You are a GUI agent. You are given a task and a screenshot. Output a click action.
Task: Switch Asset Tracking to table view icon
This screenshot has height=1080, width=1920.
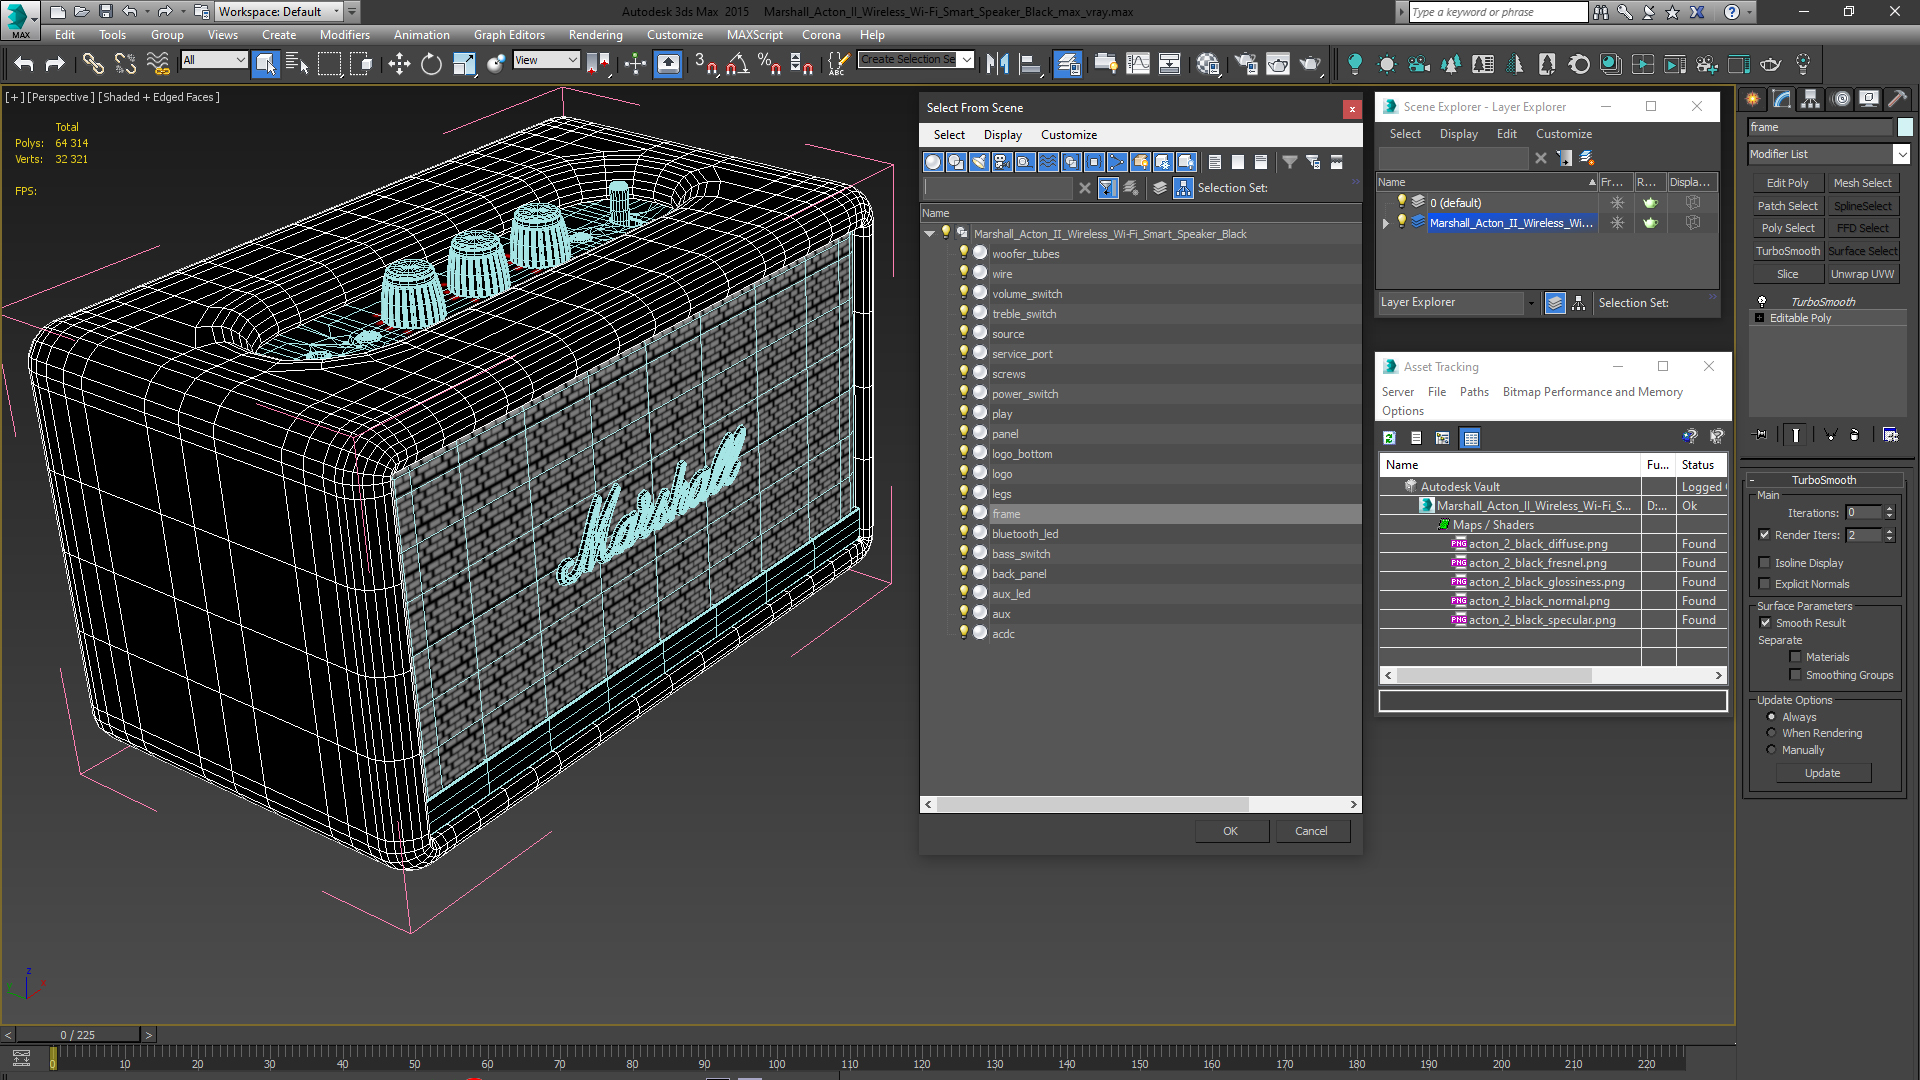click(1469, 437)
